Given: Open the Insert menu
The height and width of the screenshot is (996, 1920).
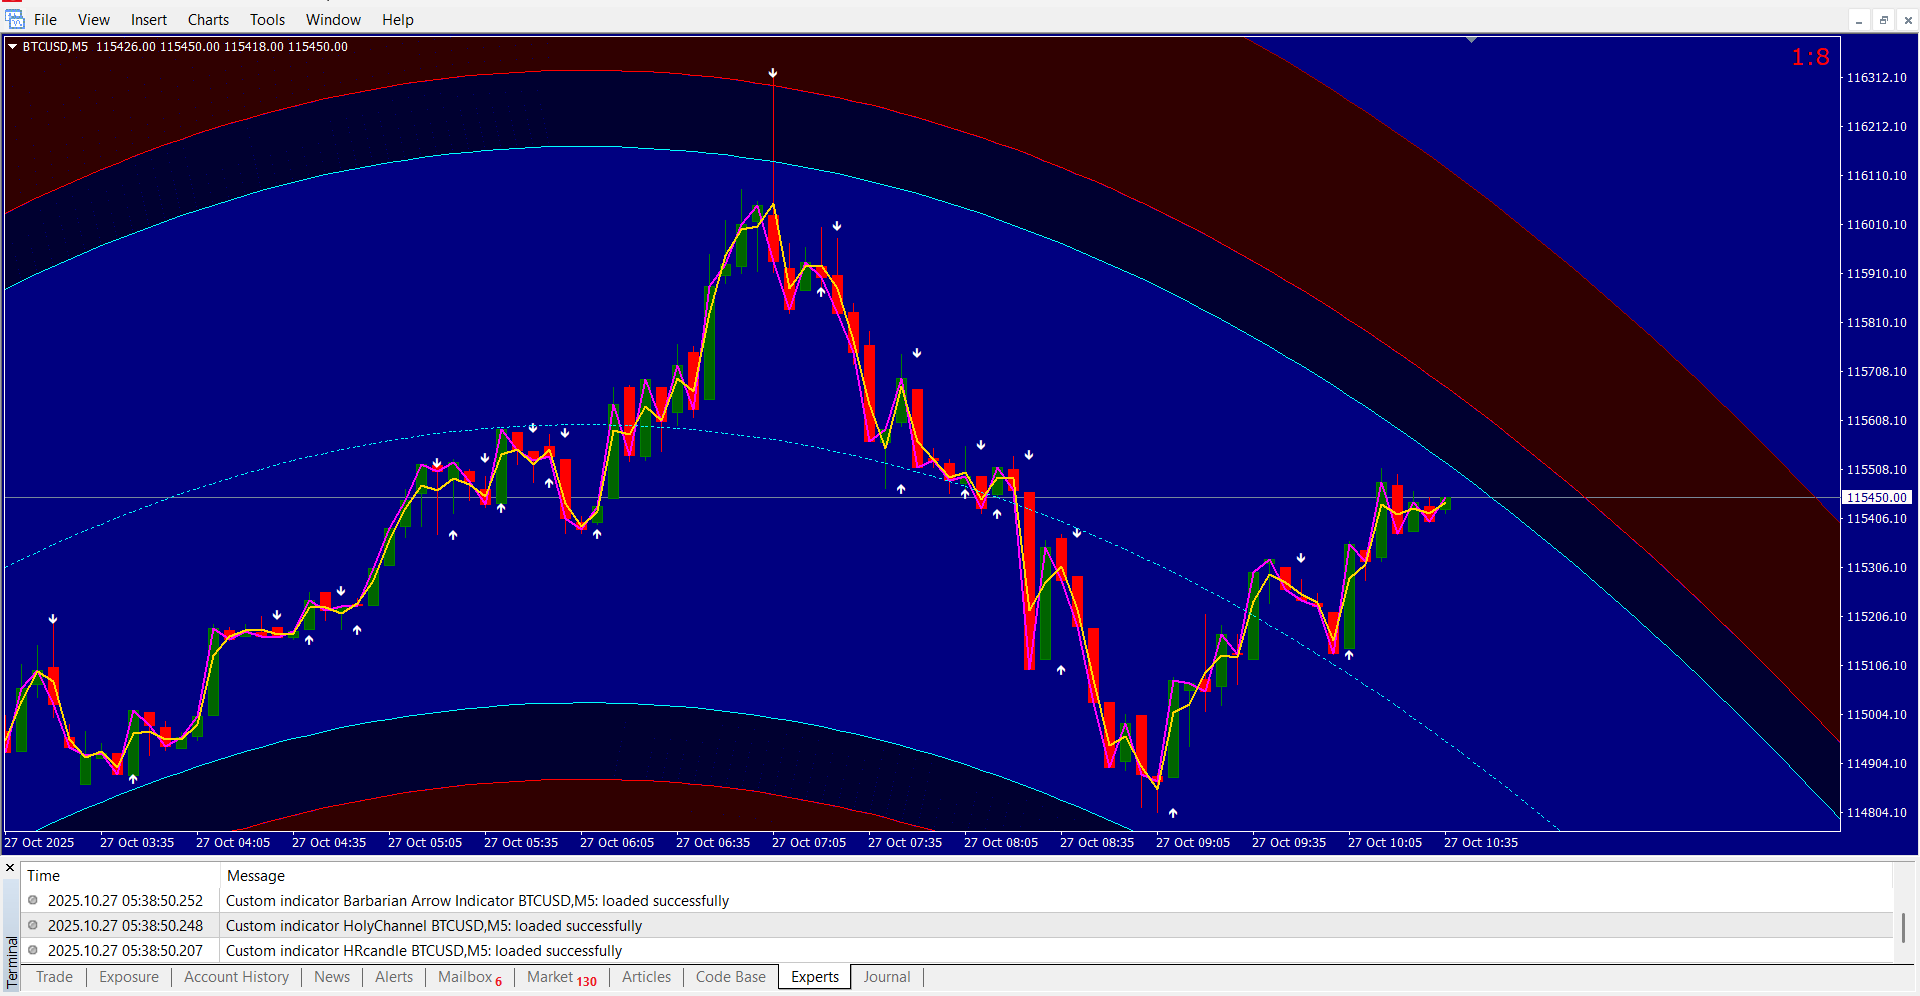Looking at the screenshot, I should (x=149, y=19).
